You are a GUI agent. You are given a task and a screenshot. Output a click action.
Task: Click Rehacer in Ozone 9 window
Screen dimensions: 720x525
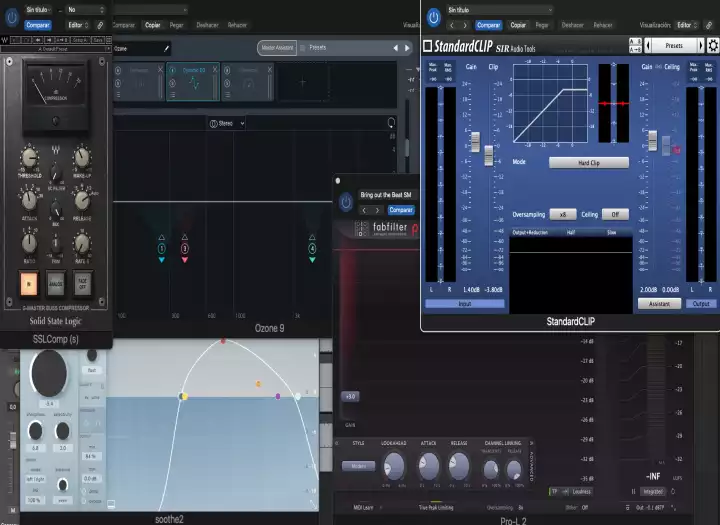click(237, 25)
